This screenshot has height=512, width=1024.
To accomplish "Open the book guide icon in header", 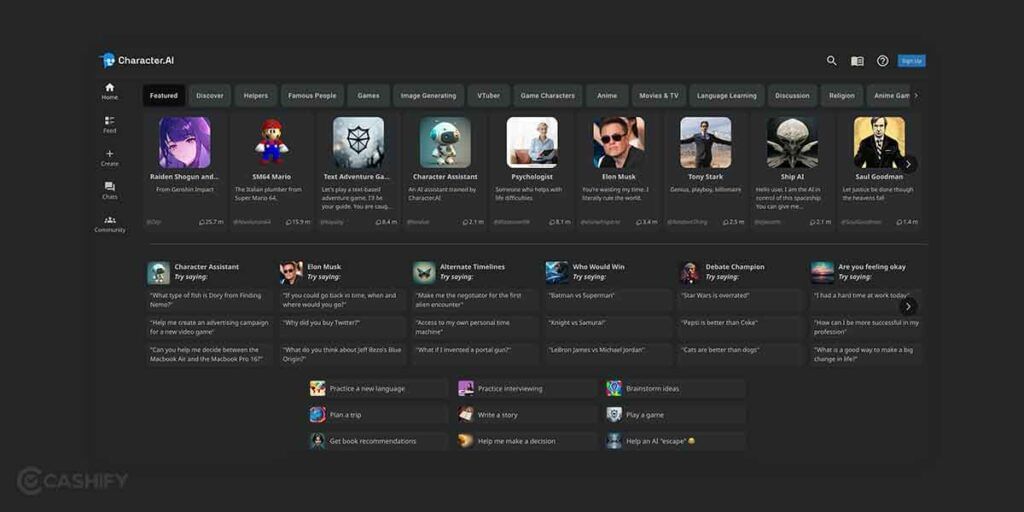I will (857, 61).
